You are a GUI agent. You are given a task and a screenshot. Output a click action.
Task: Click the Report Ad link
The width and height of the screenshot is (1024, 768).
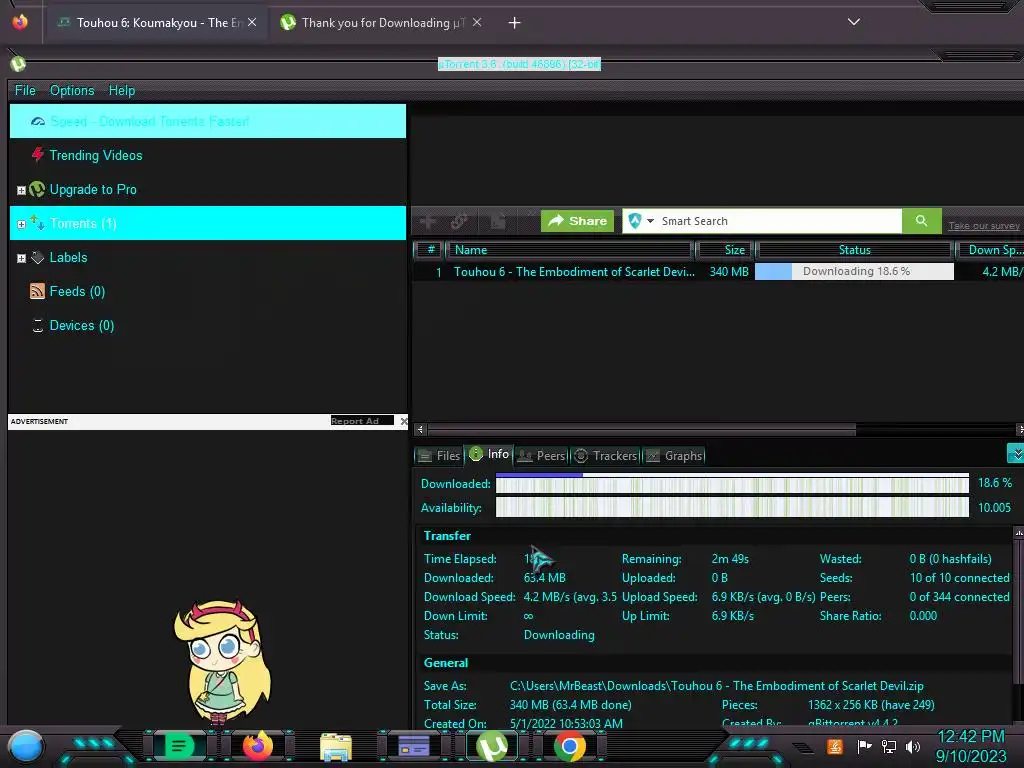(362, 421)
